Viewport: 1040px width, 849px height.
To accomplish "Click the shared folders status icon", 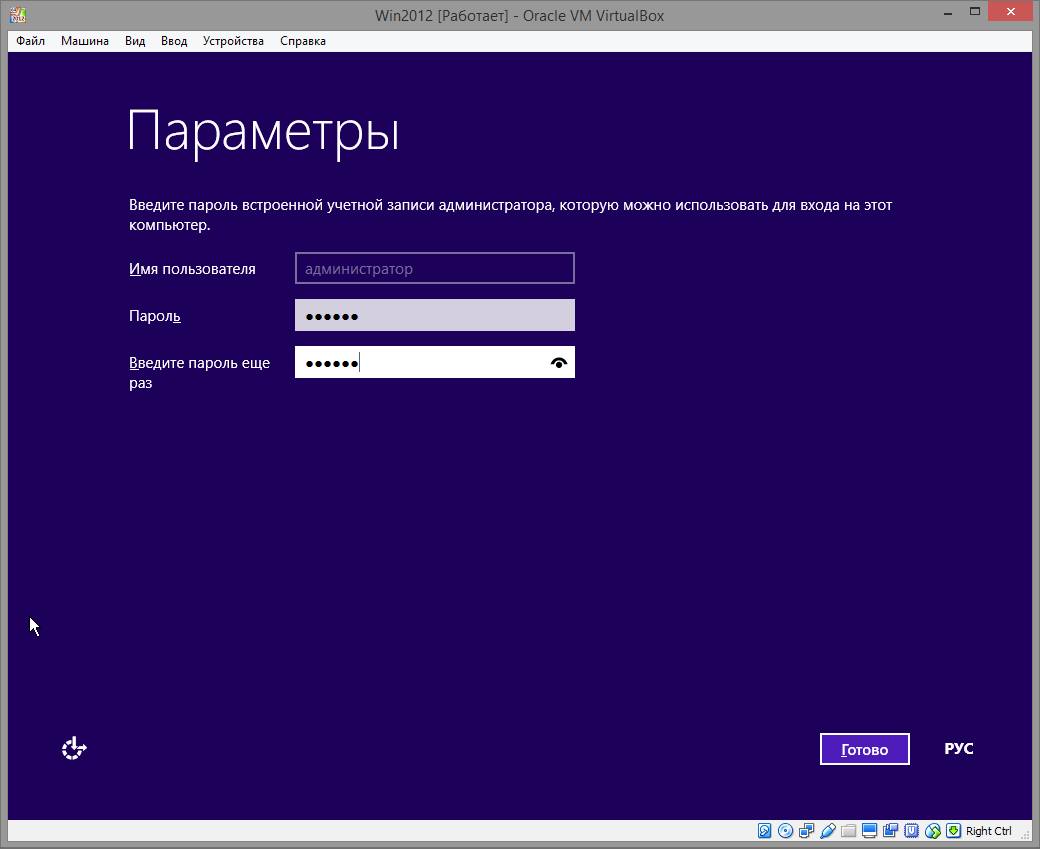I will [848, 830].
